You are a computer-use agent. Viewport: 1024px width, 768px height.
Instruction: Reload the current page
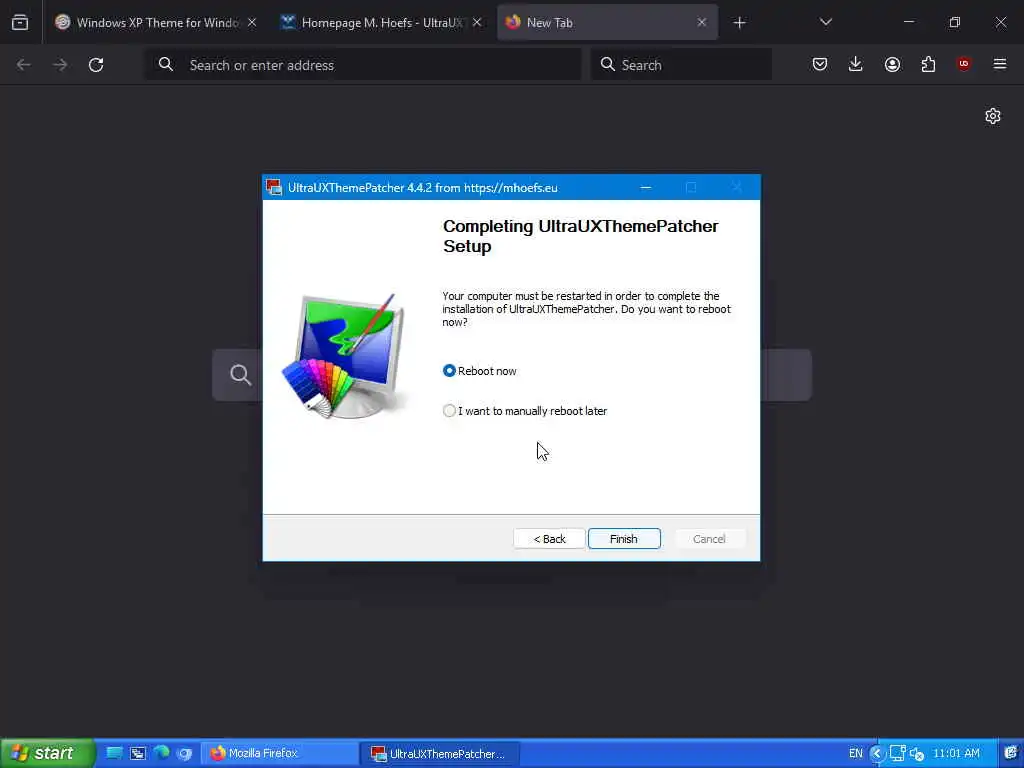96,65
